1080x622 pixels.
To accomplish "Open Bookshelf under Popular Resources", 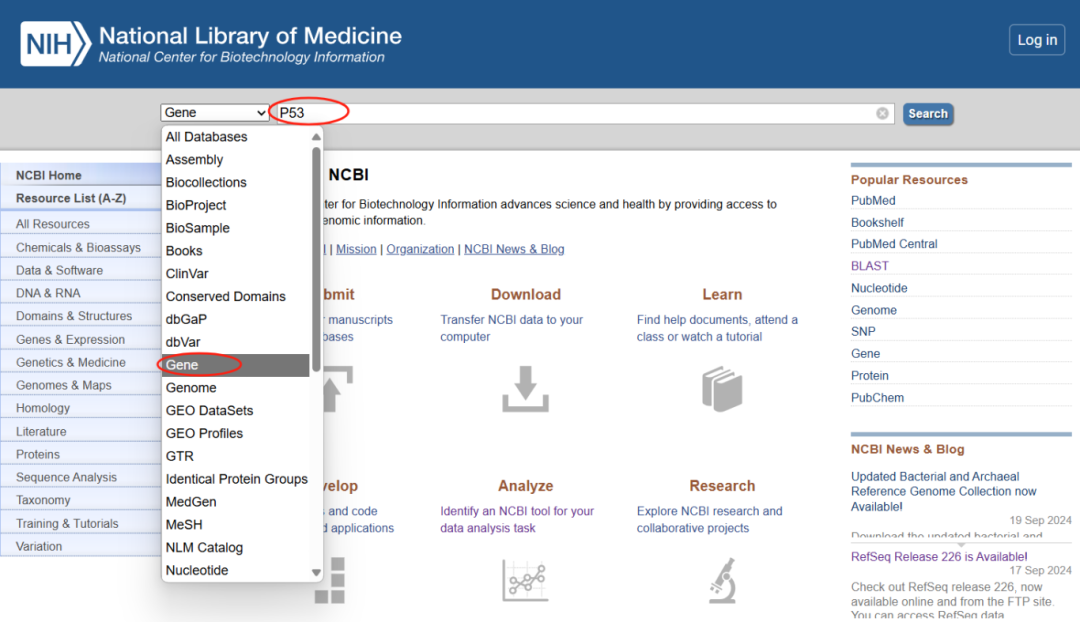I will (x=878, y=222).
